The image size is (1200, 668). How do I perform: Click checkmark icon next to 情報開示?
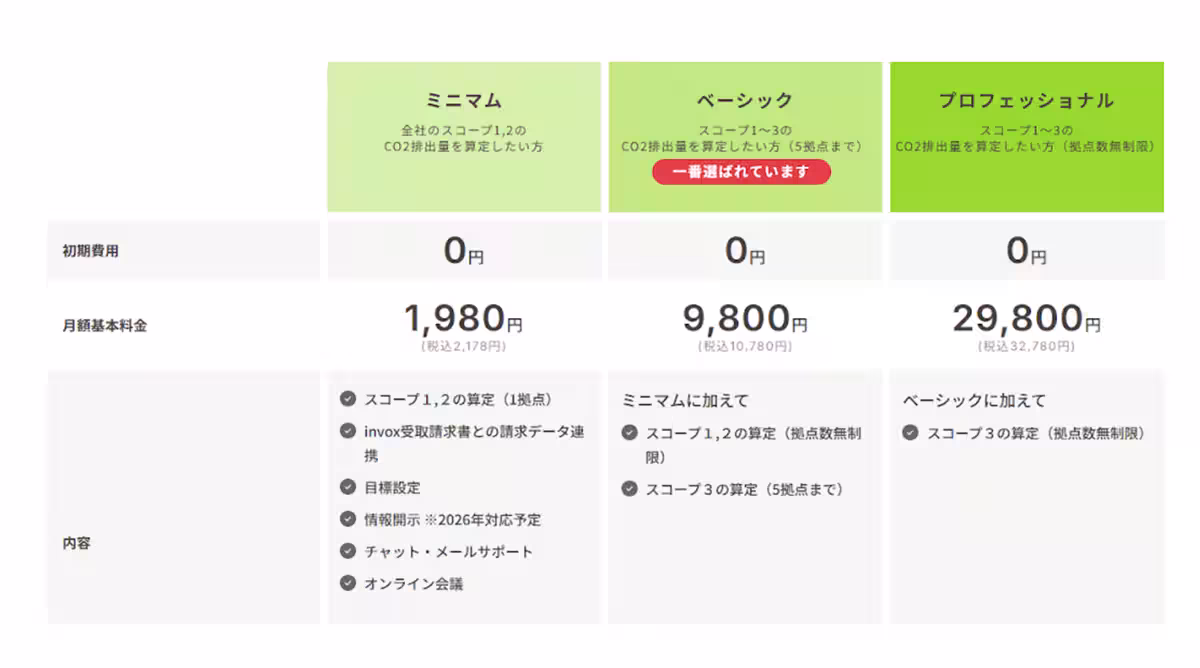(x=348, y=519)
